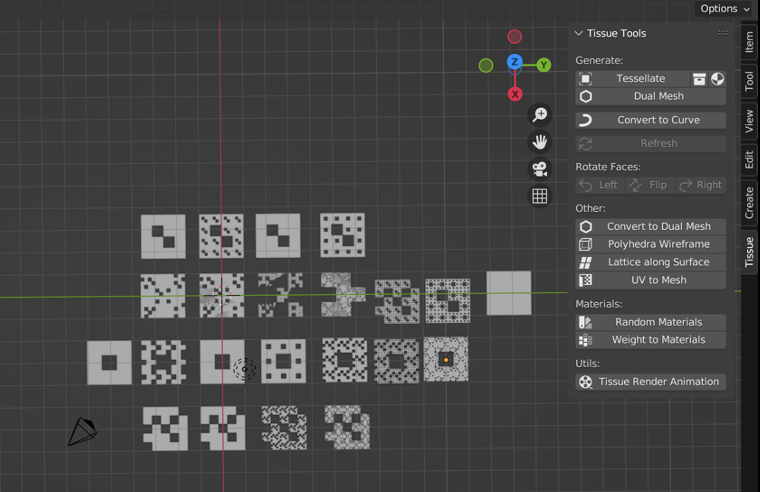Switch to the Edit sidebar tab
The height and width of the screenshot is (492, 760).
(x=749, y=159)
